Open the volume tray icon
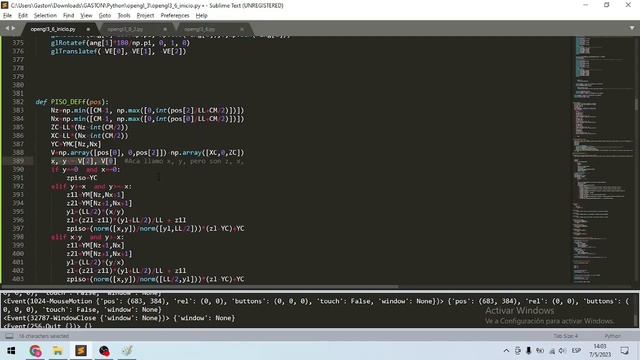The width and height of the screenshot is (640, 360). click(562, 351)
